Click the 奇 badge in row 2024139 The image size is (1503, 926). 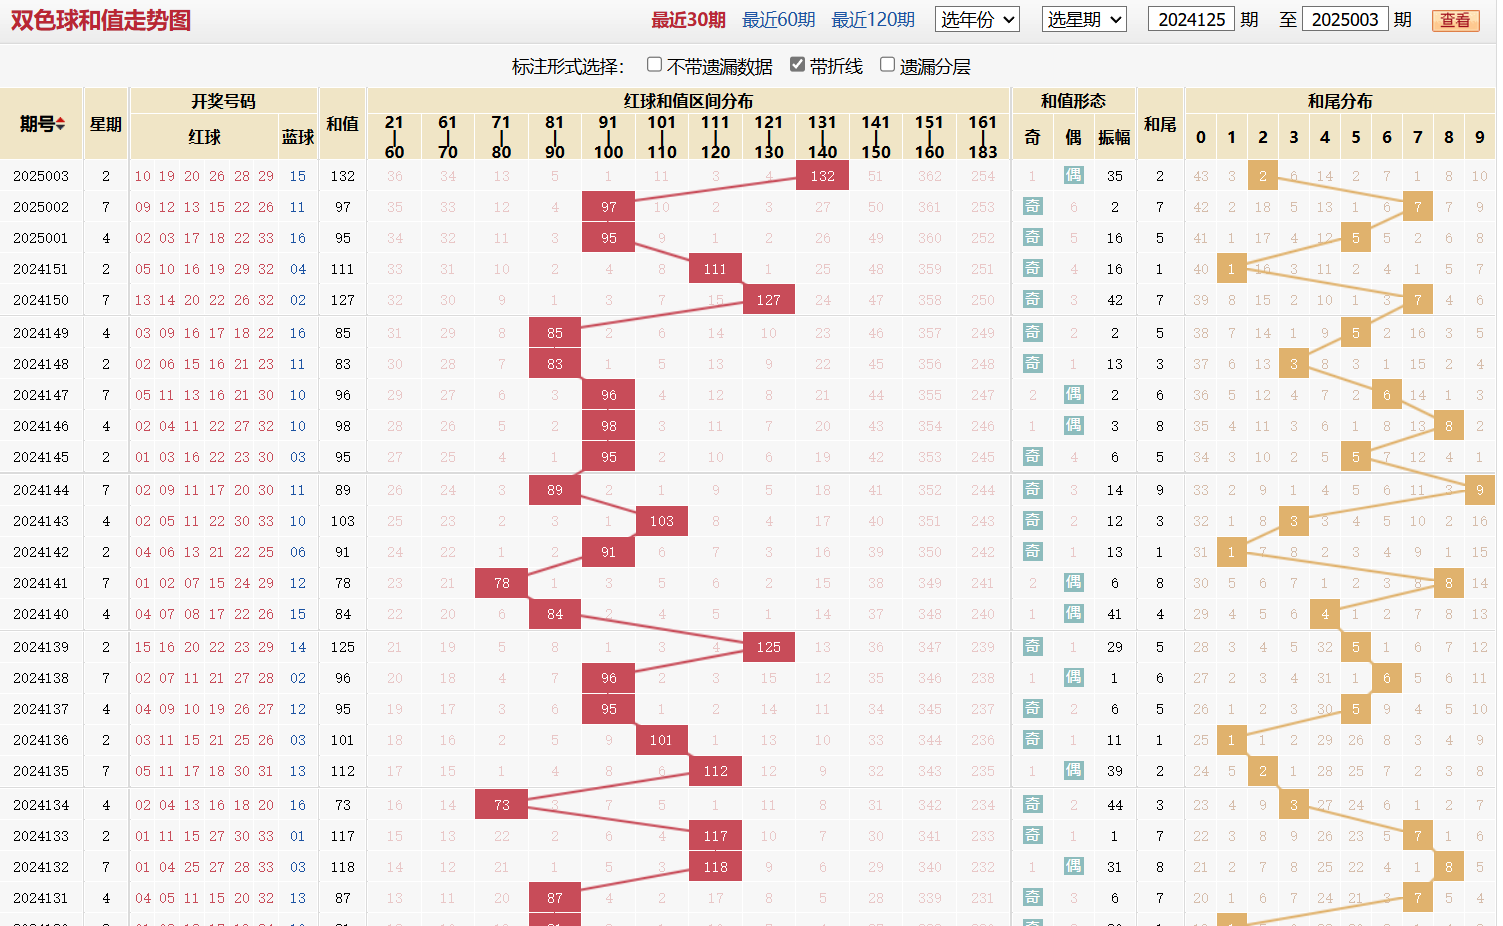pyautogui.click(x=1032, y=646)
